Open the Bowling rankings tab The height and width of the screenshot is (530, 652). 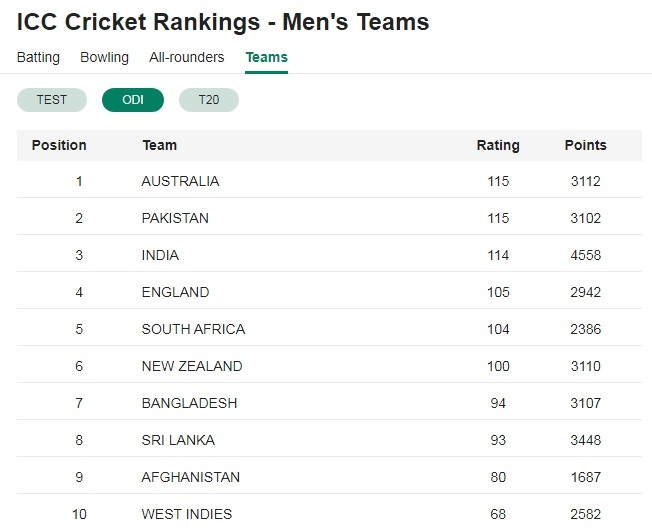click(104, 57)
